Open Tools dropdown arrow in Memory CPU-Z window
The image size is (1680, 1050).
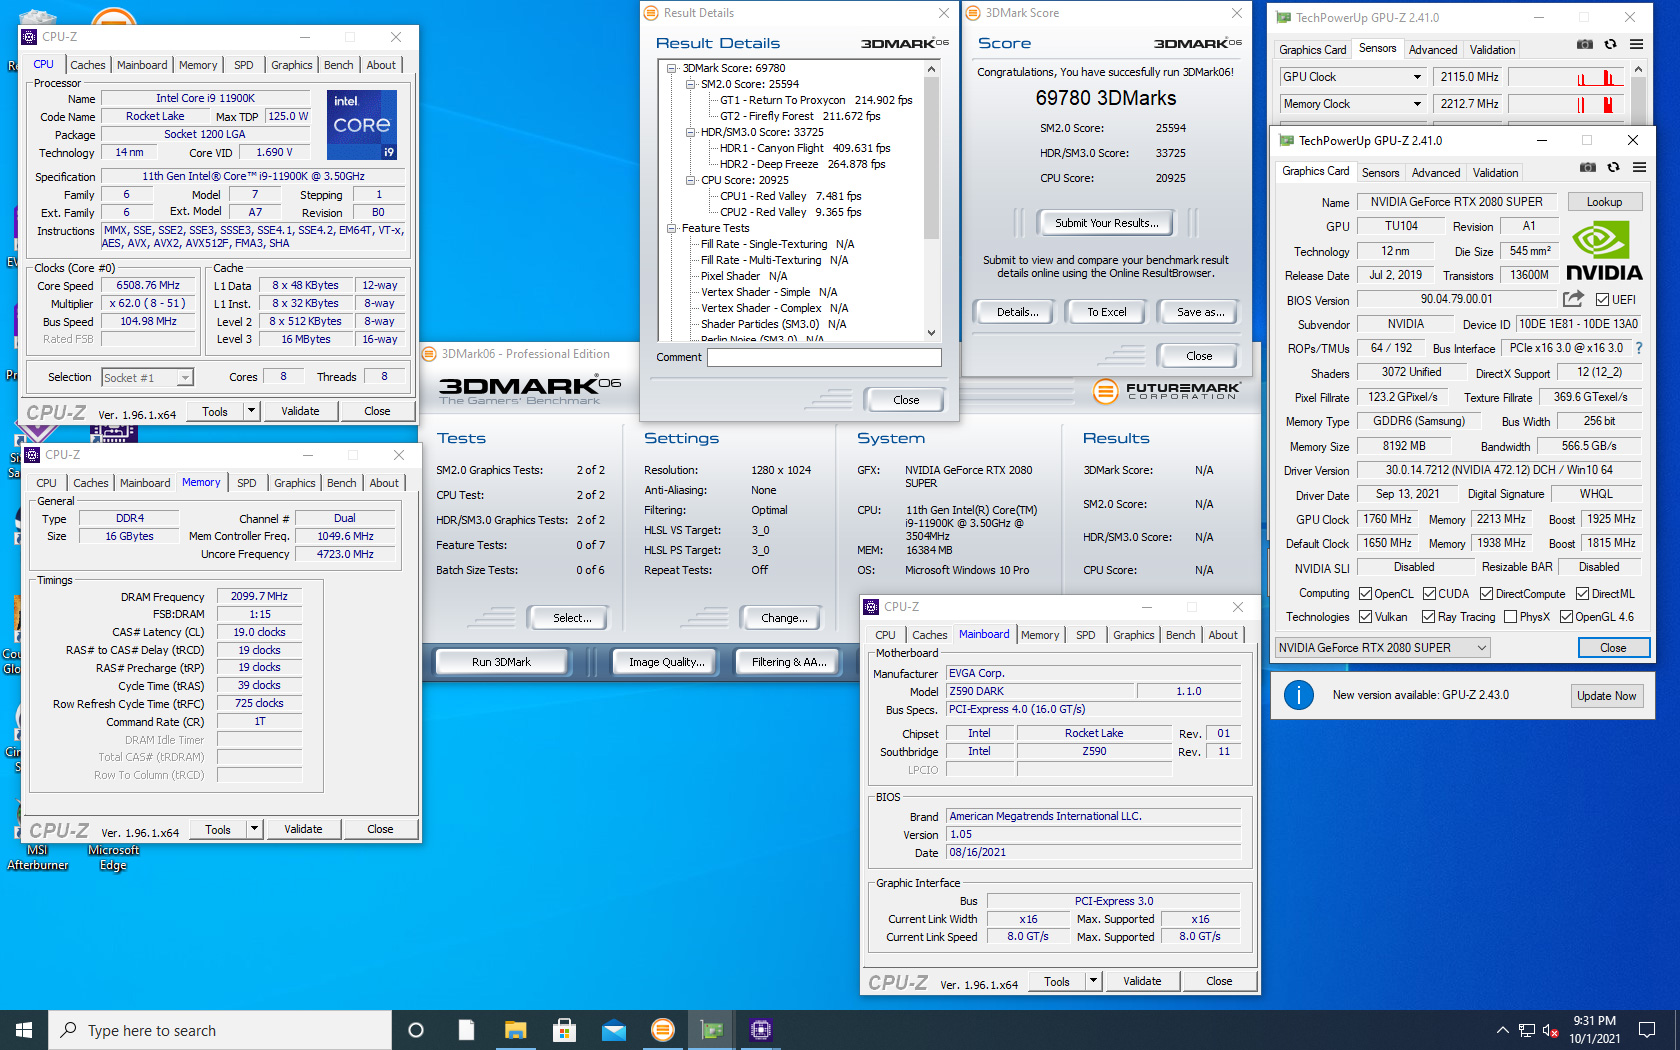click(x=255, y=829)
